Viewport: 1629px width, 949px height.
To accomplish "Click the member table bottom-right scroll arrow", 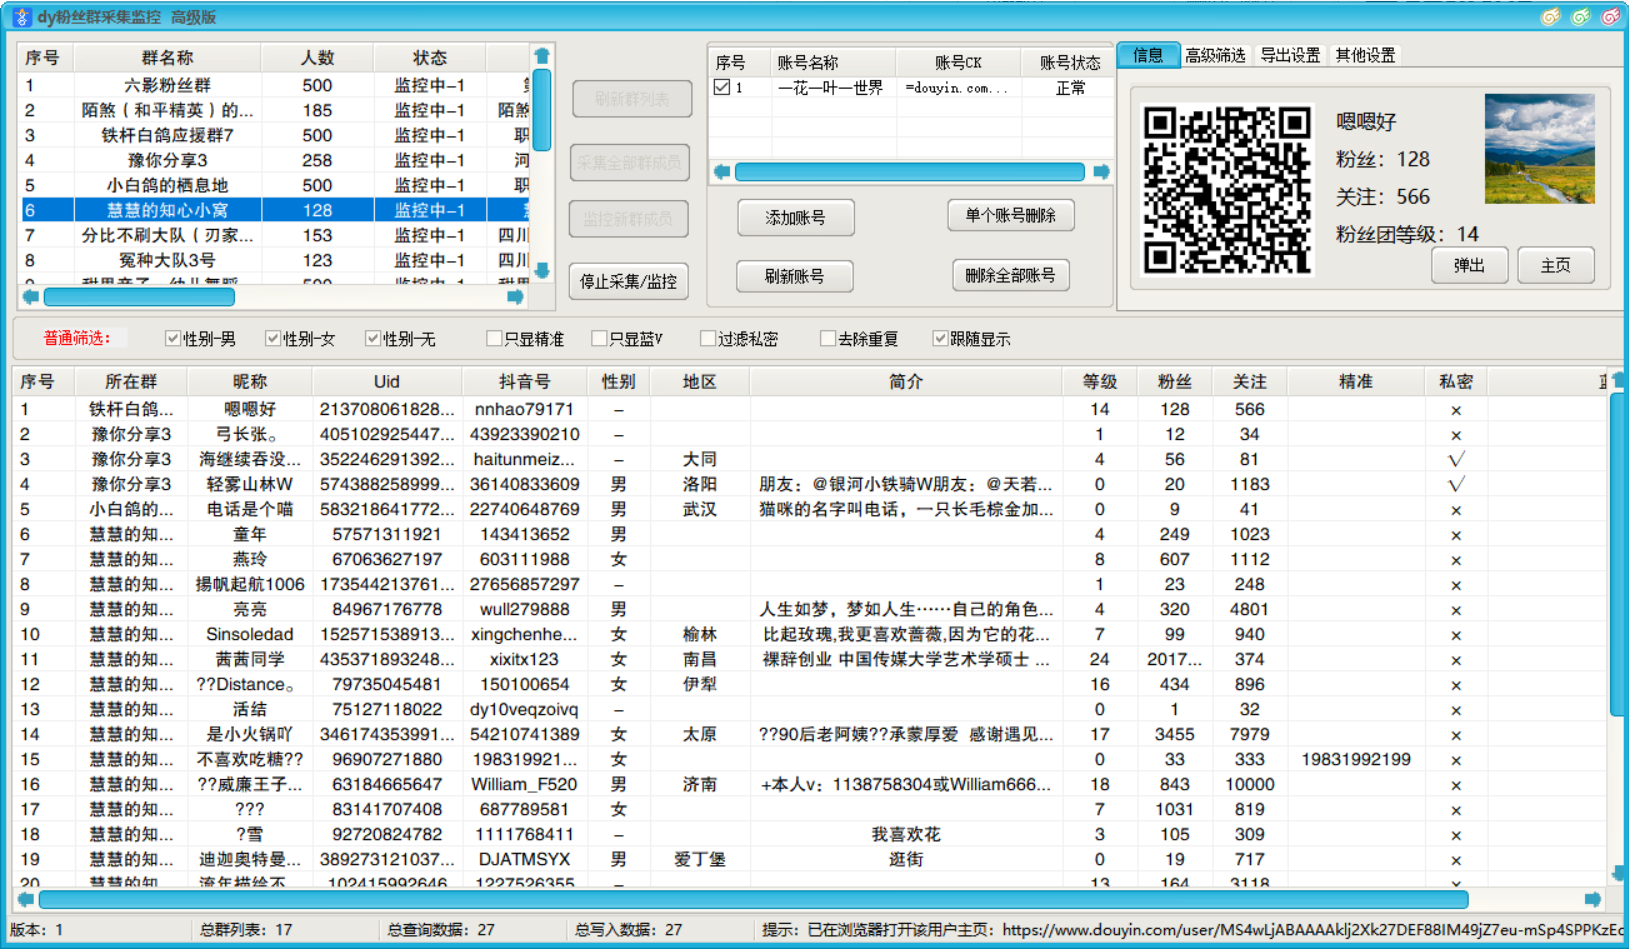I will pos(1593,899).
